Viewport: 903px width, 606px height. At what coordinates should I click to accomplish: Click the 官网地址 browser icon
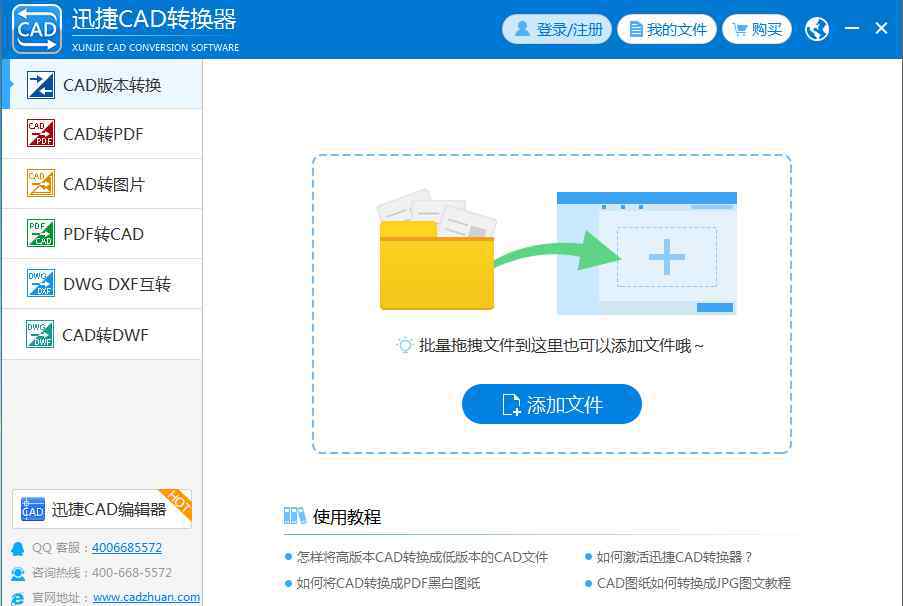tap(18, 599)
